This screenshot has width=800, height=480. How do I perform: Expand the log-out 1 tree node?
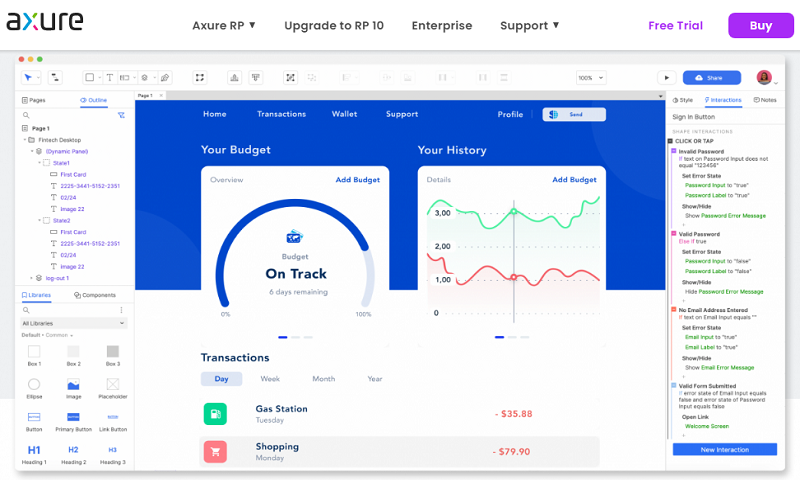tap(32, 278)
